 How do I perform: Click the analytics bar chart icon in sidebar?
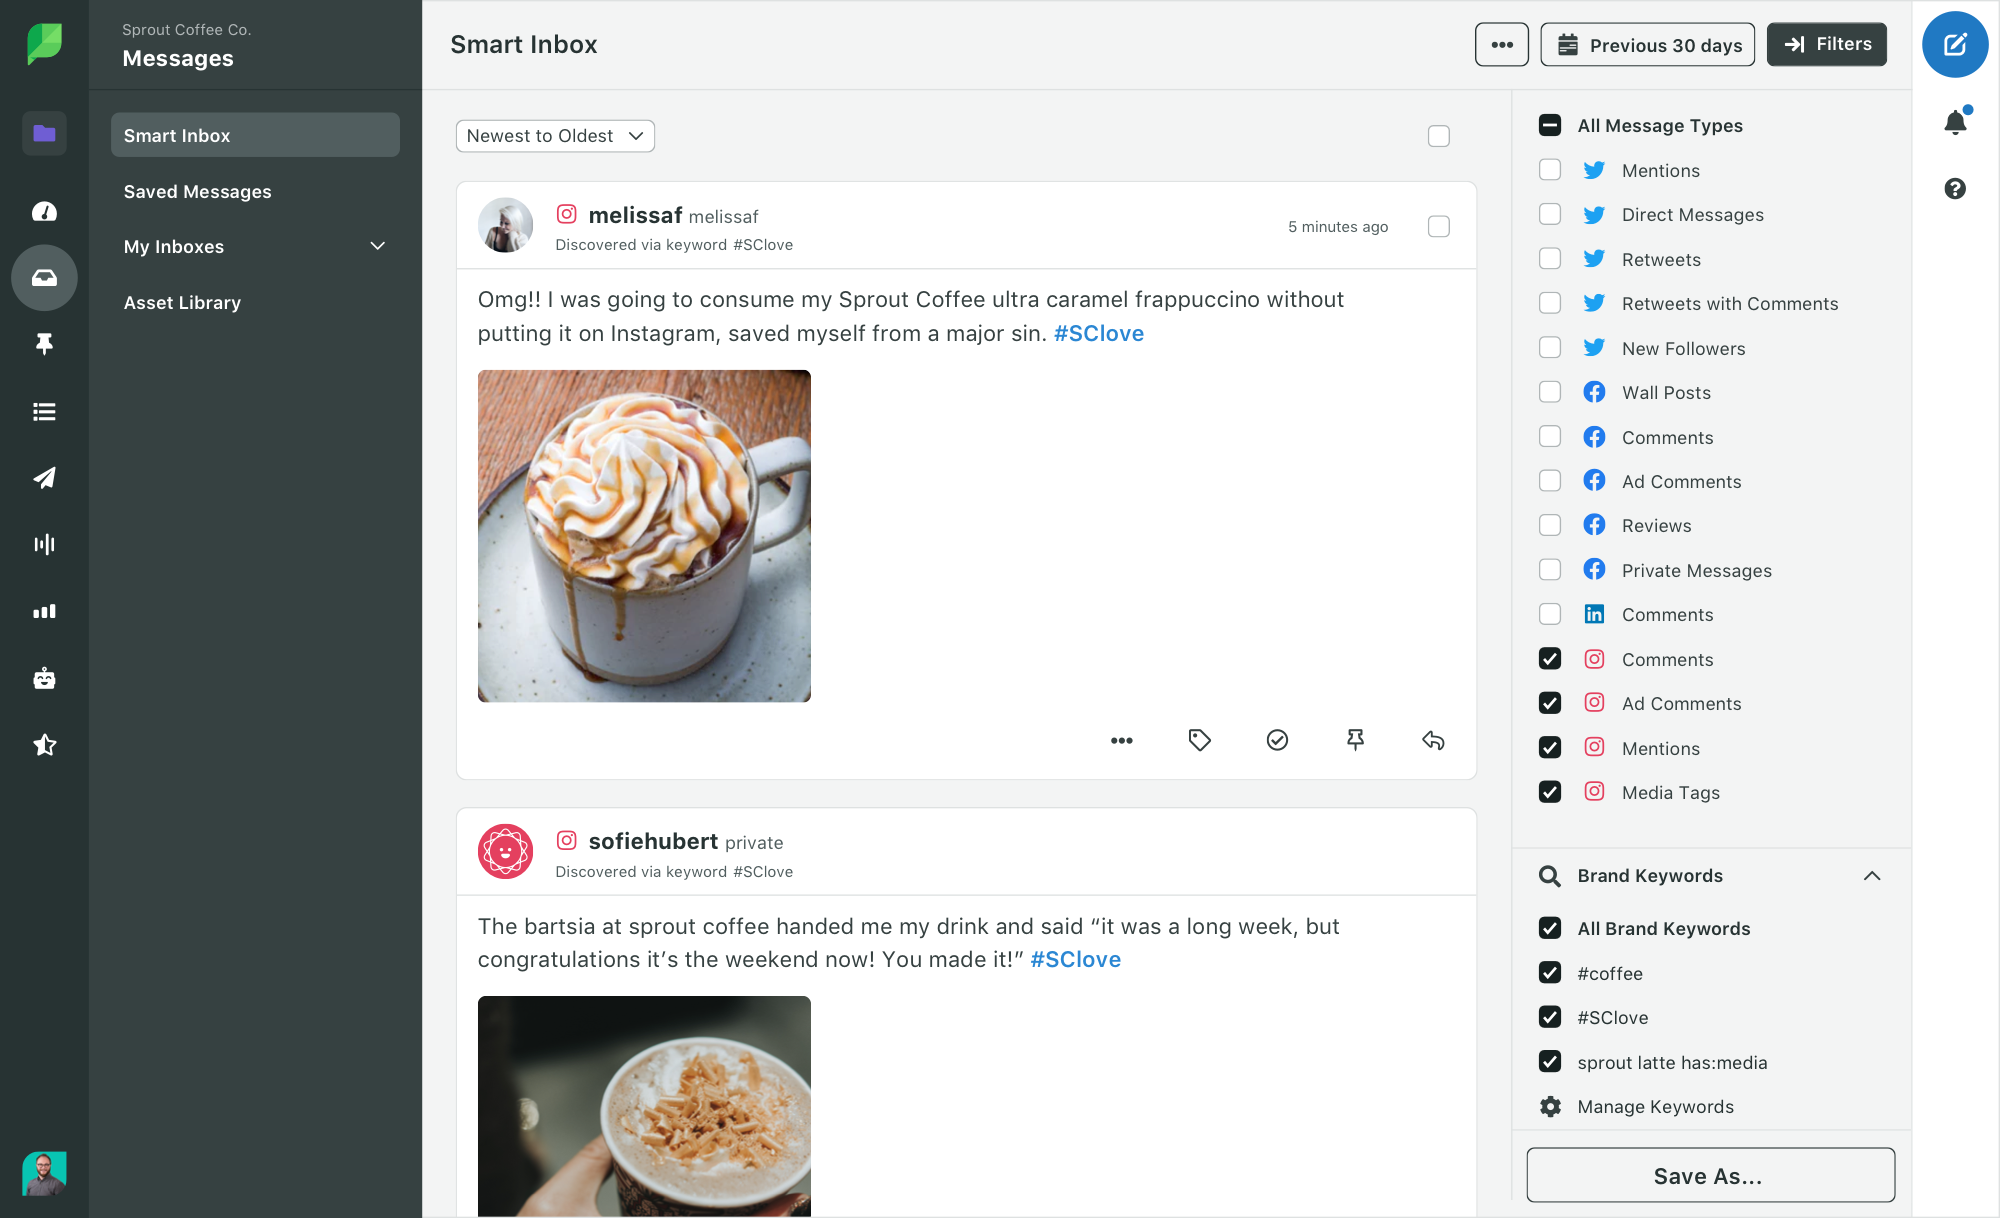coord(44,611)
